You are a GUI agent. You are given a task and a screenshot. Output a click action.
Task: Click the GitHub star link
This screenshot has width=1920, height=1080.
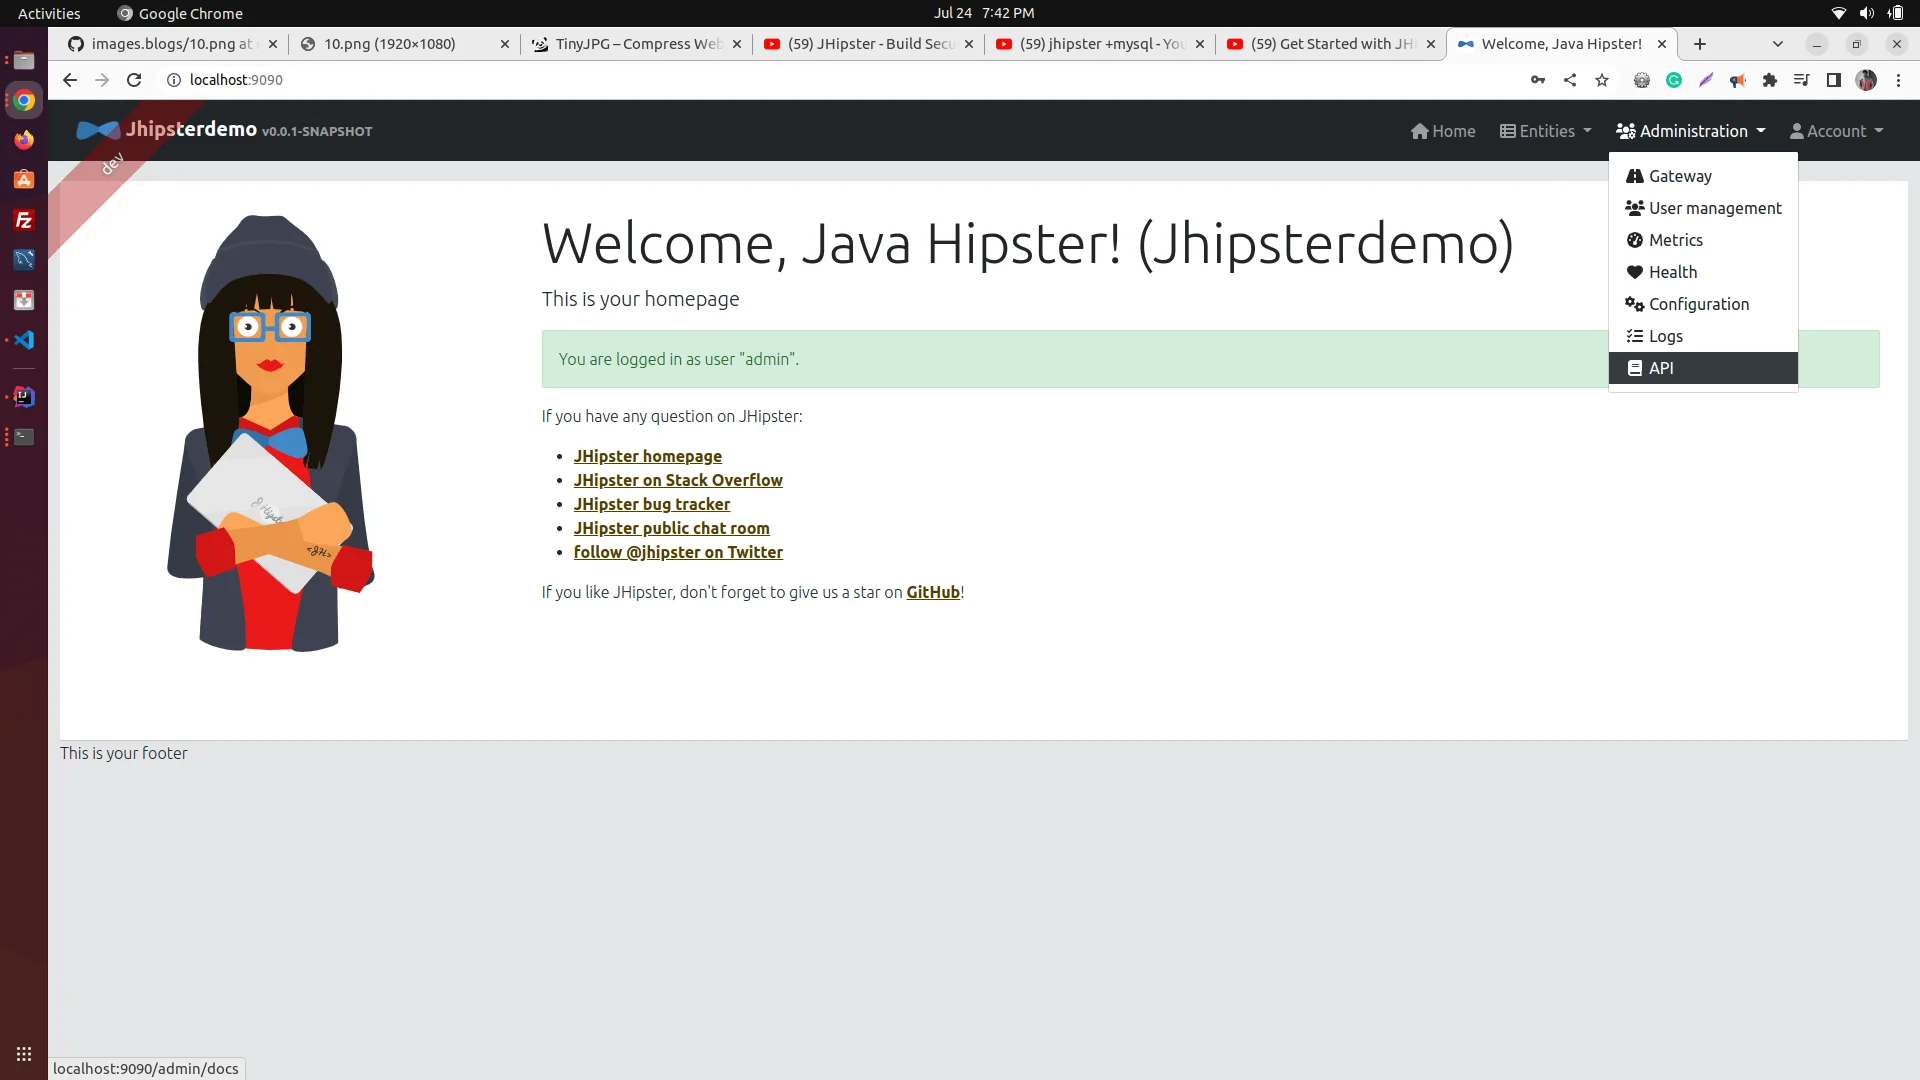click(x=932, y=591)
